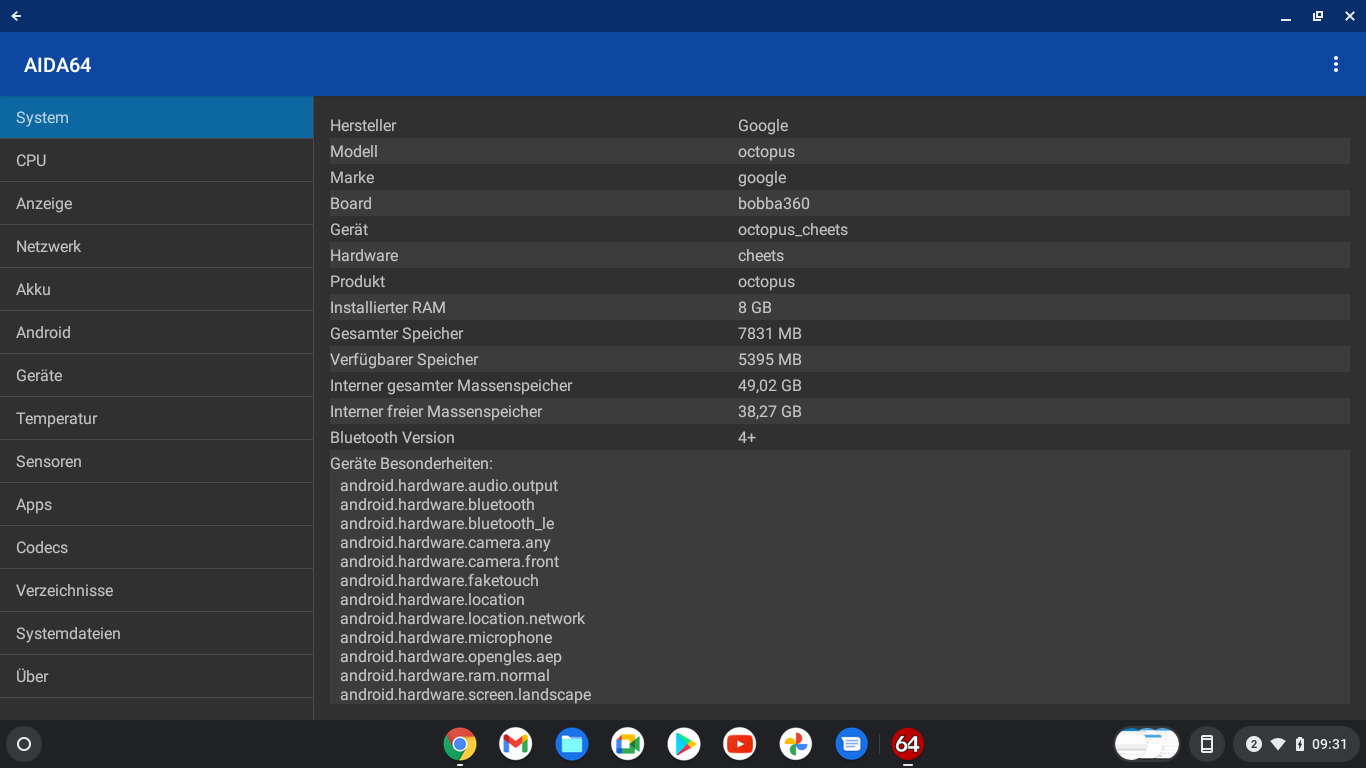The image size is (1366, 768).
Task: Select android.hardware.bluetooth_le entry
Action: (447, 523)
